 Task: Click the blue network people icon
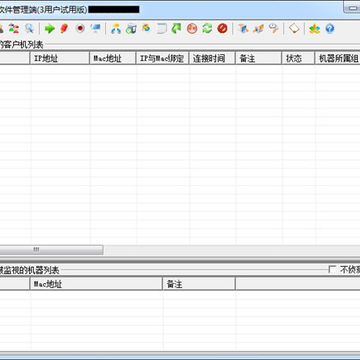(x=116, y=29)
